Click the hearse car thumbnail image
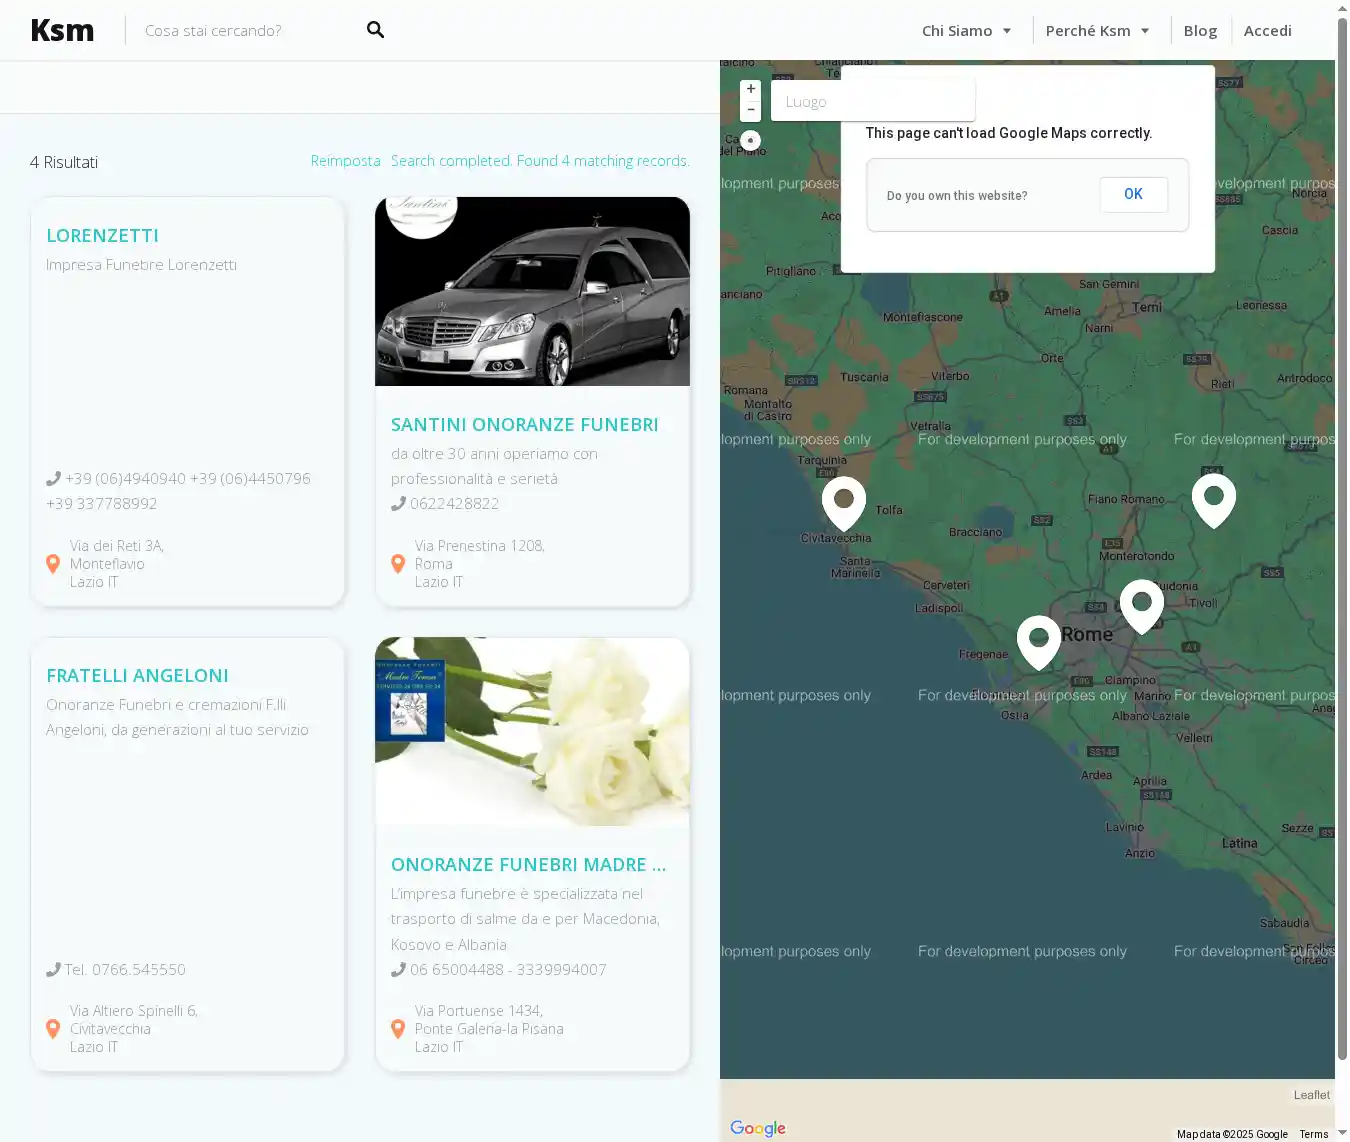Image resolution: width=1350 pixels, height=1142 pixels. pyautogui.click(x=532, y=291)
